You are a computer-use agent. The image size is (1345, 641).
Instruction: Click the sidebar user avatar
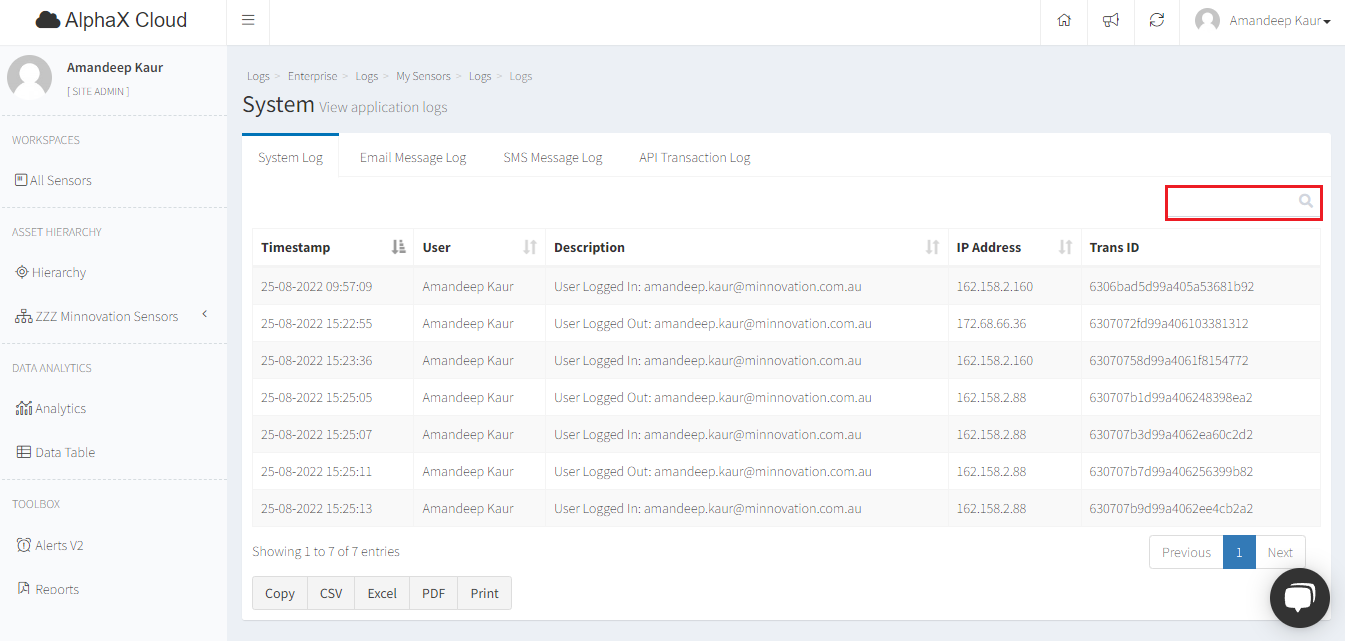tap(30, 78)
